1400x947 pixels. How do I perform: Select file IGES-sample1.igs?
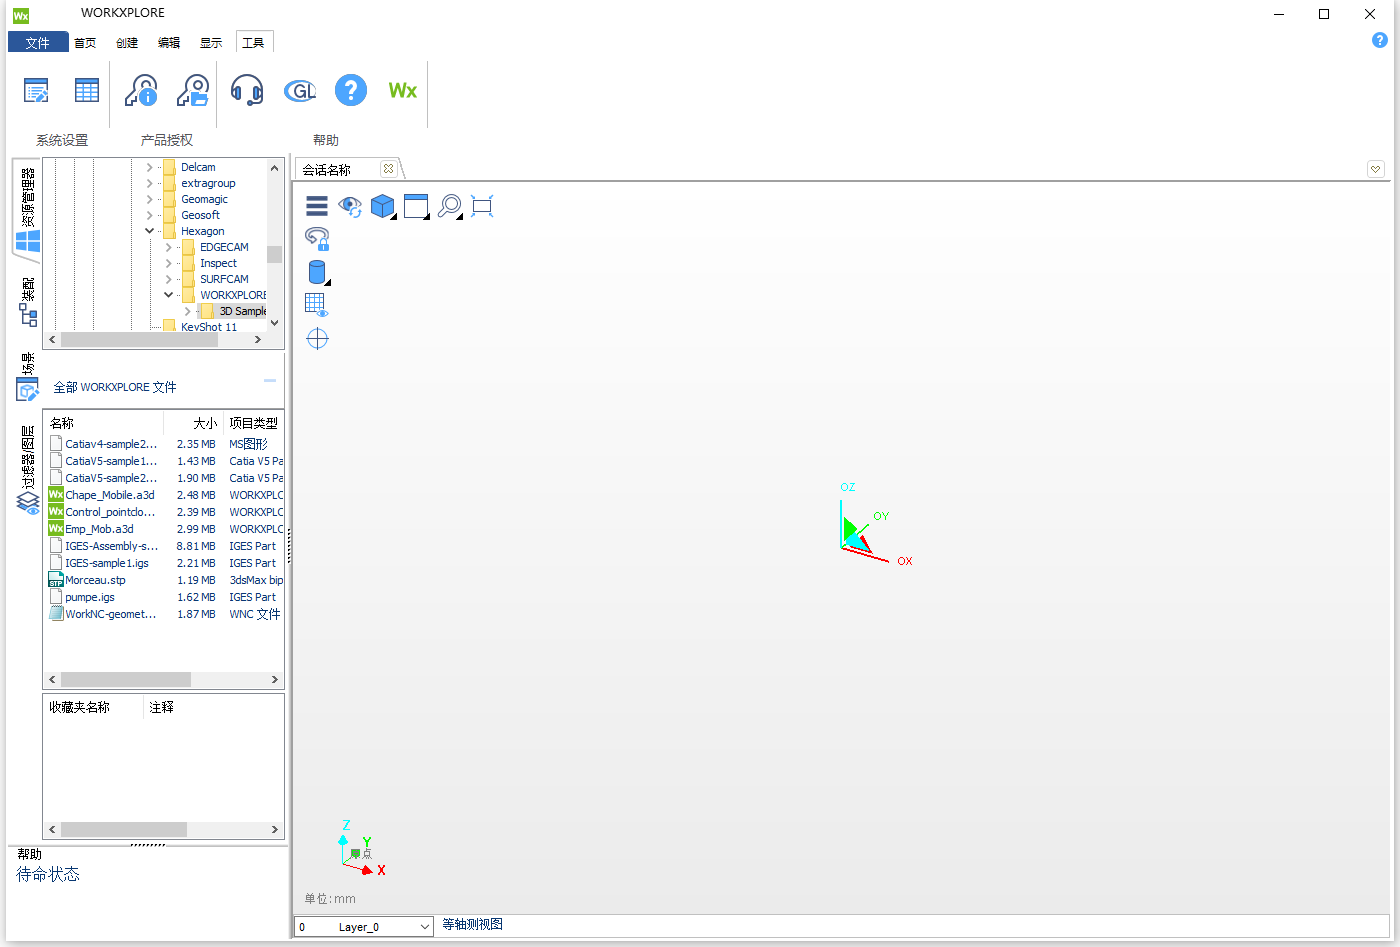[107, 563]
